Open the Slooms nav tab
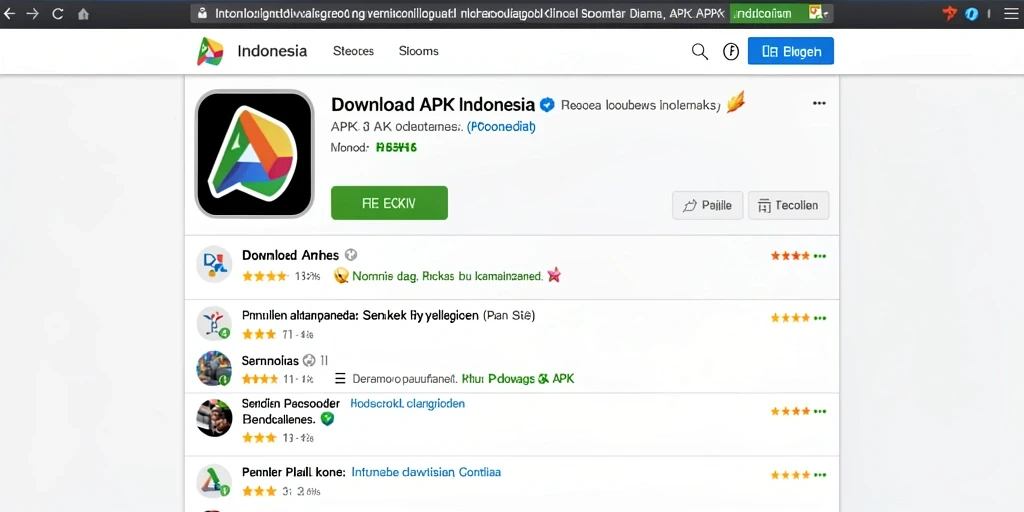Viewport: 1024px width, 512px height. 419,51
